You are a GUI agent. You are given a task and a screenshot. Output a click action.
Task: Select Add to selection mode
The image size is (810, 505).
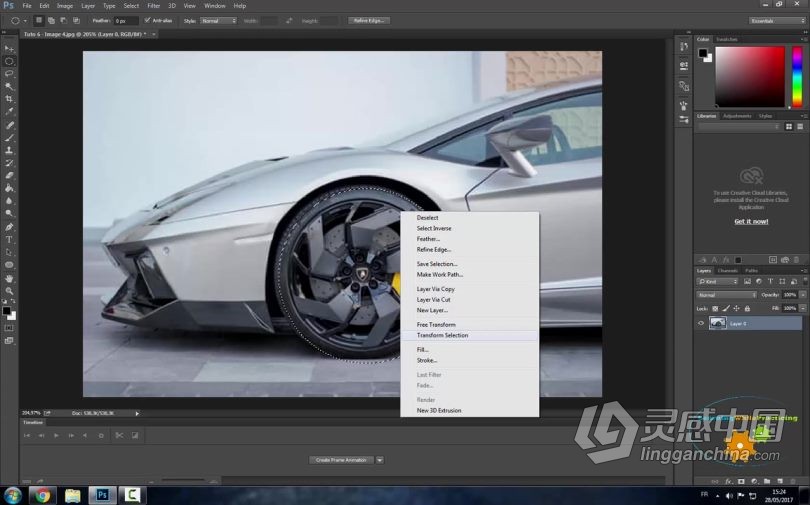pos(51,21)
